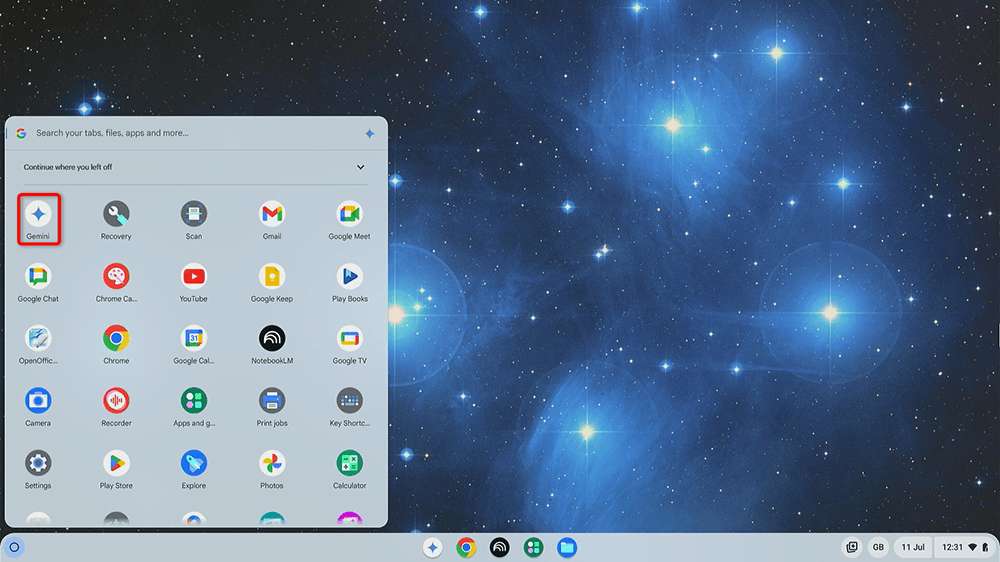
Task: Open the Settings app
Action: 38,470
